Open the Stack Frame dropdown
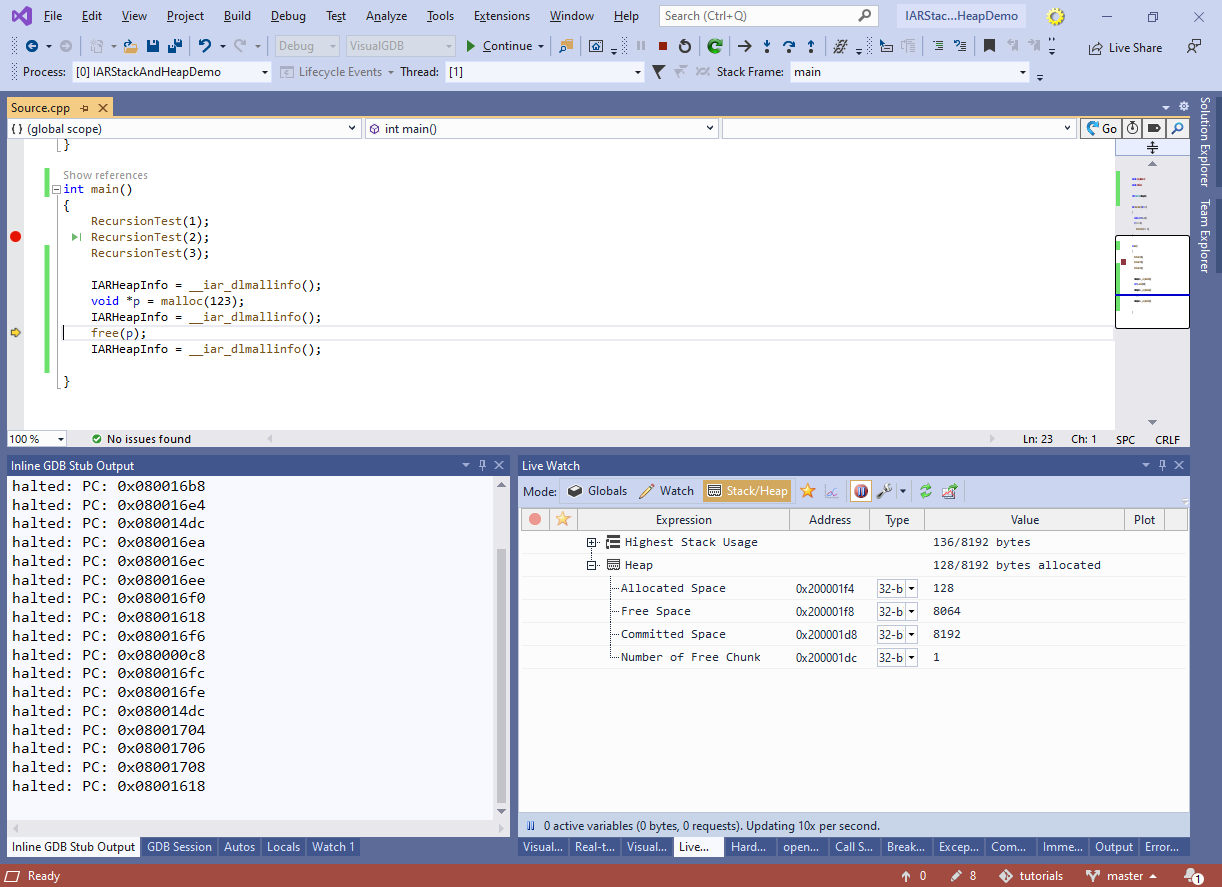This screenshot has height=887, width=1222. click(1022, 72)
